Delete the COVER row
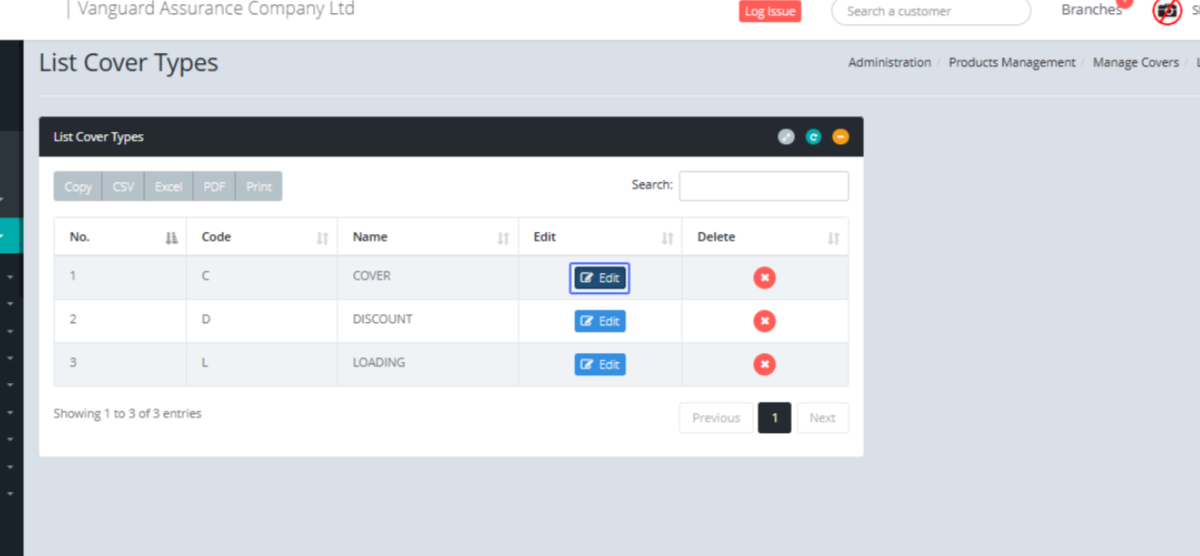Image resolution: width=1200 pixels, height=556 pixels. [764, 278]
